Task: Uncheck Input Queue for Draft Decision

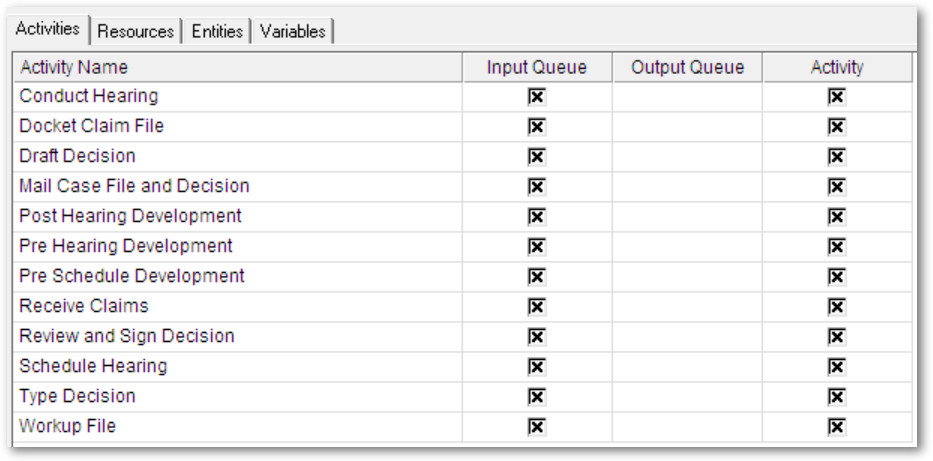Action: click(x=537, y=156)
